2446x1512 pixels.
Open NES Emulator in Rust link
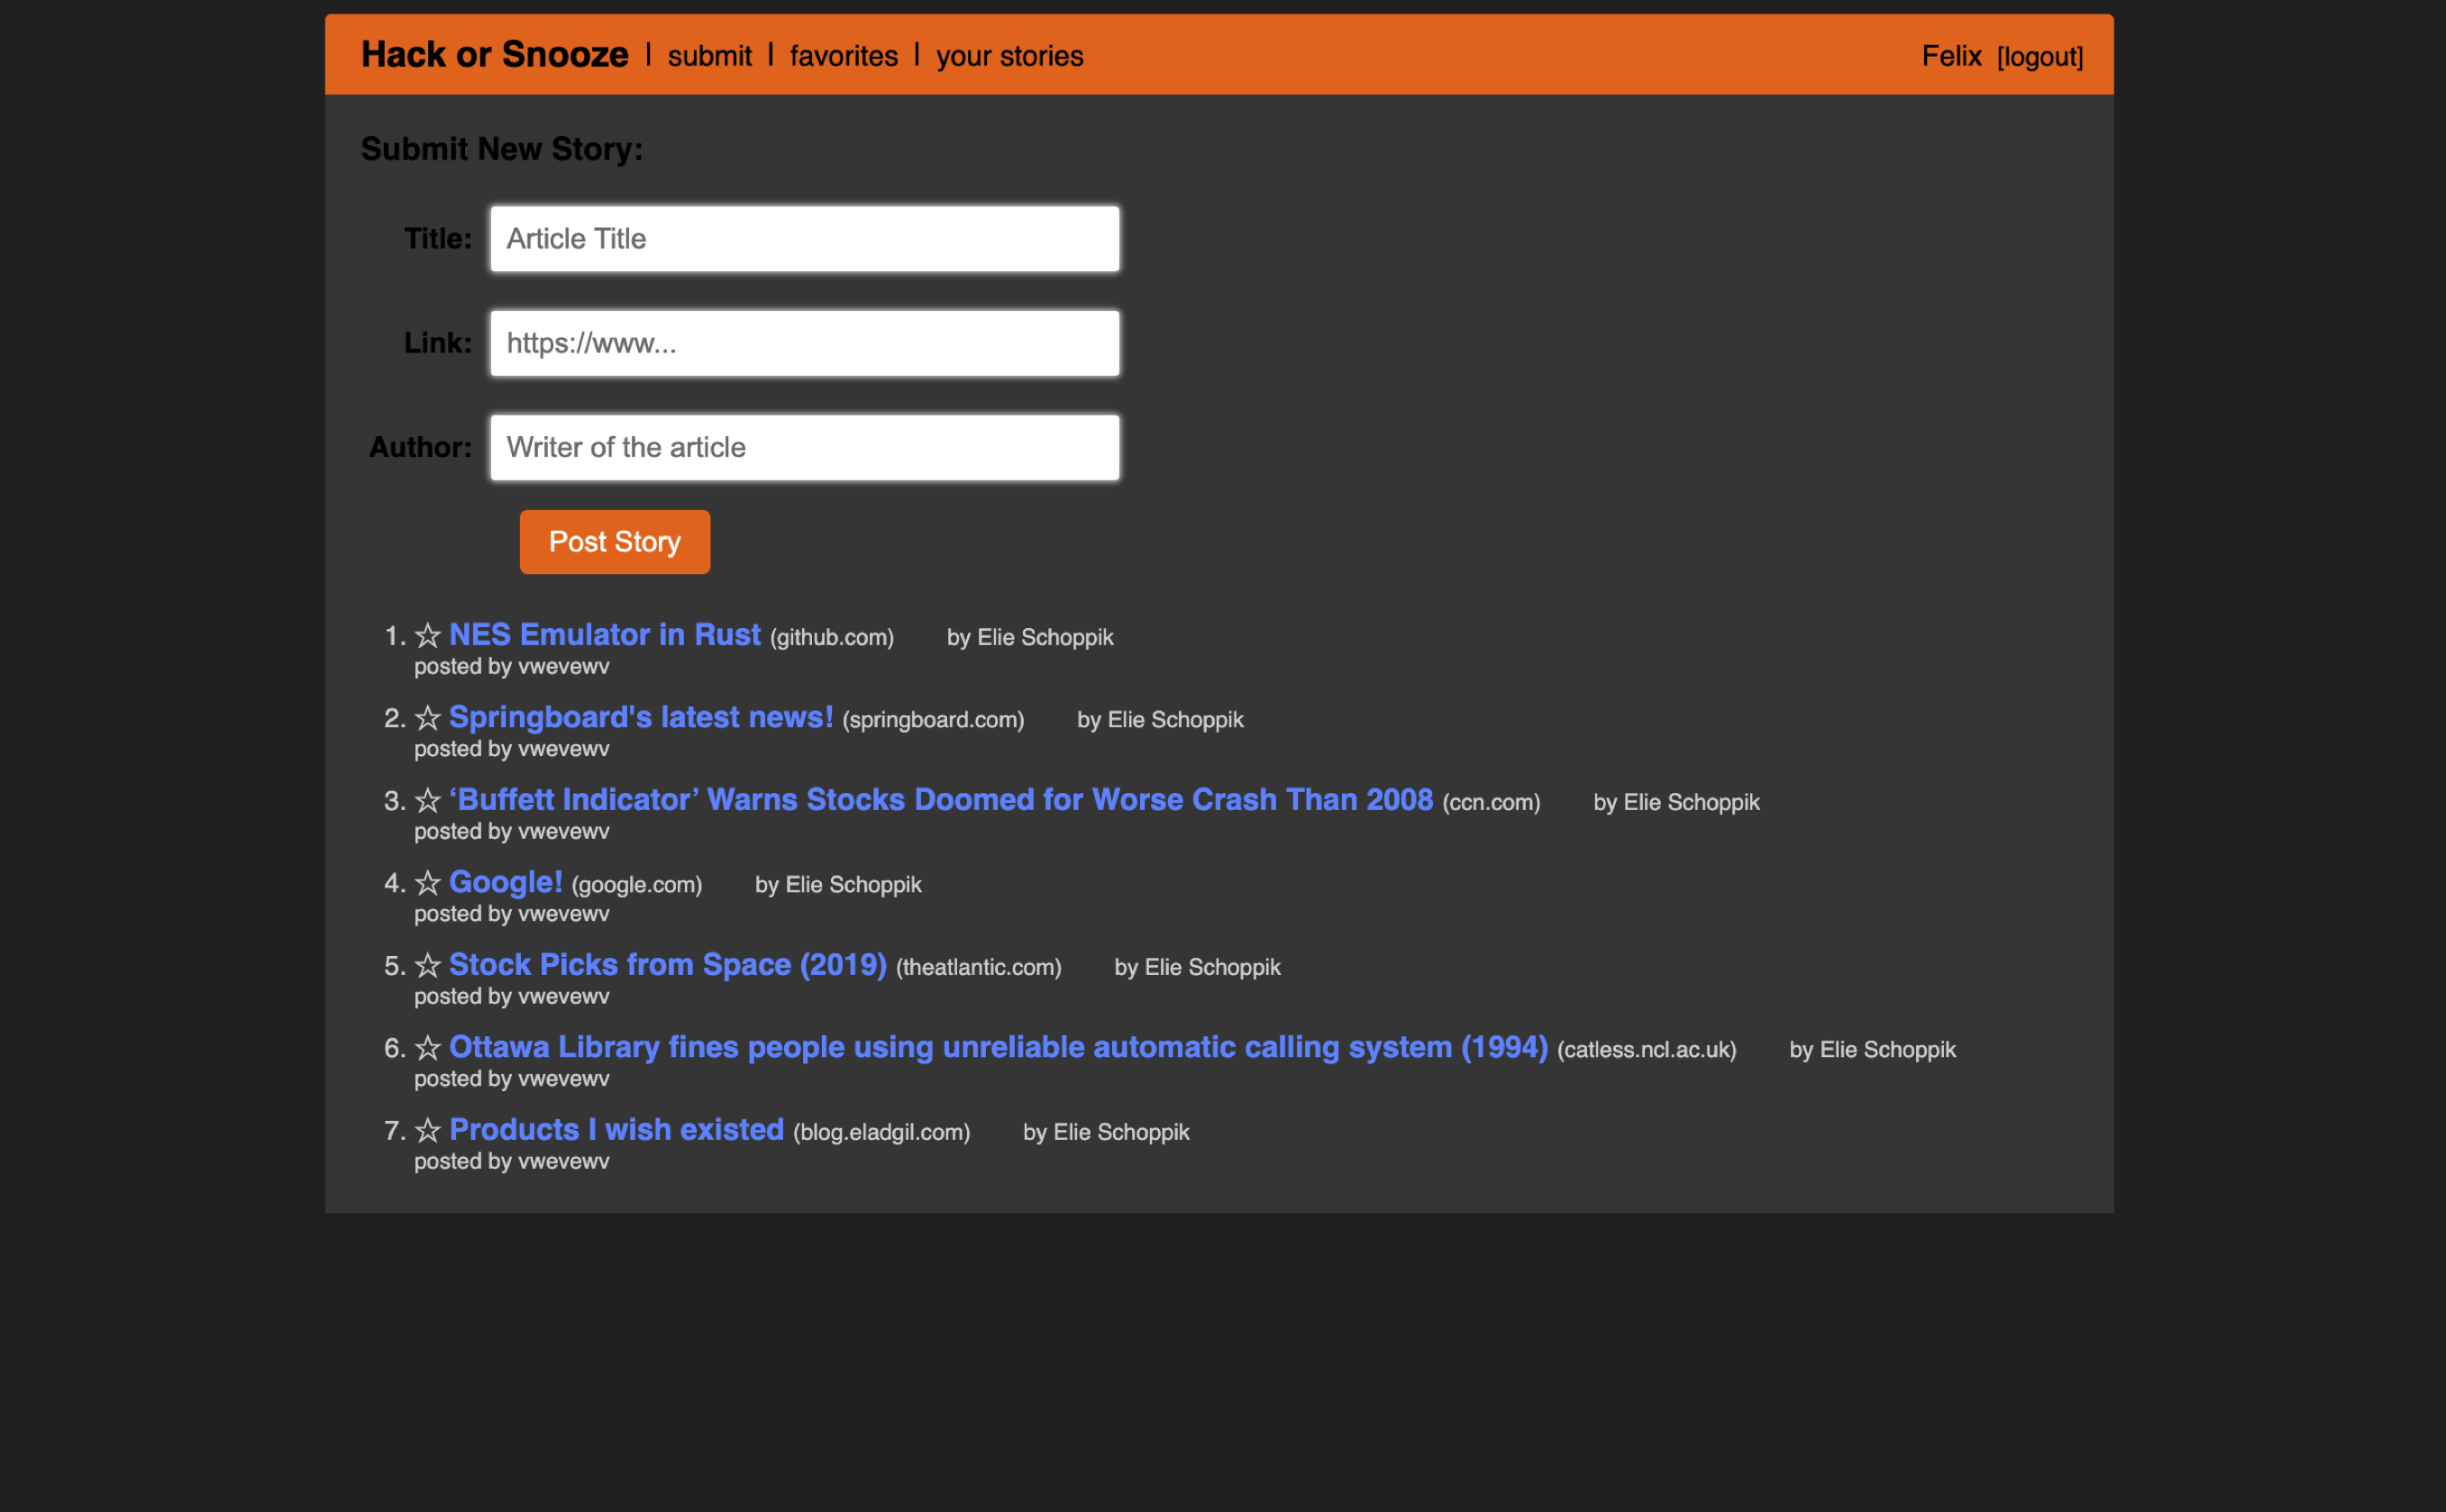604,635
